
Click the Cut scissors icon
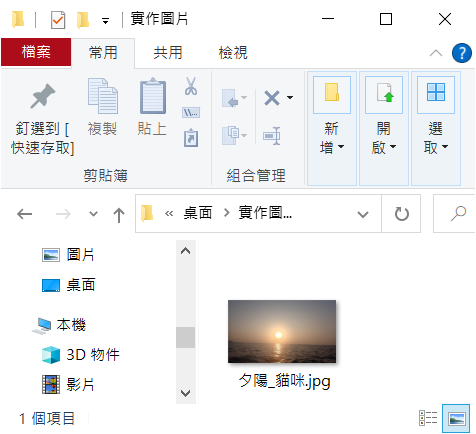191,86
